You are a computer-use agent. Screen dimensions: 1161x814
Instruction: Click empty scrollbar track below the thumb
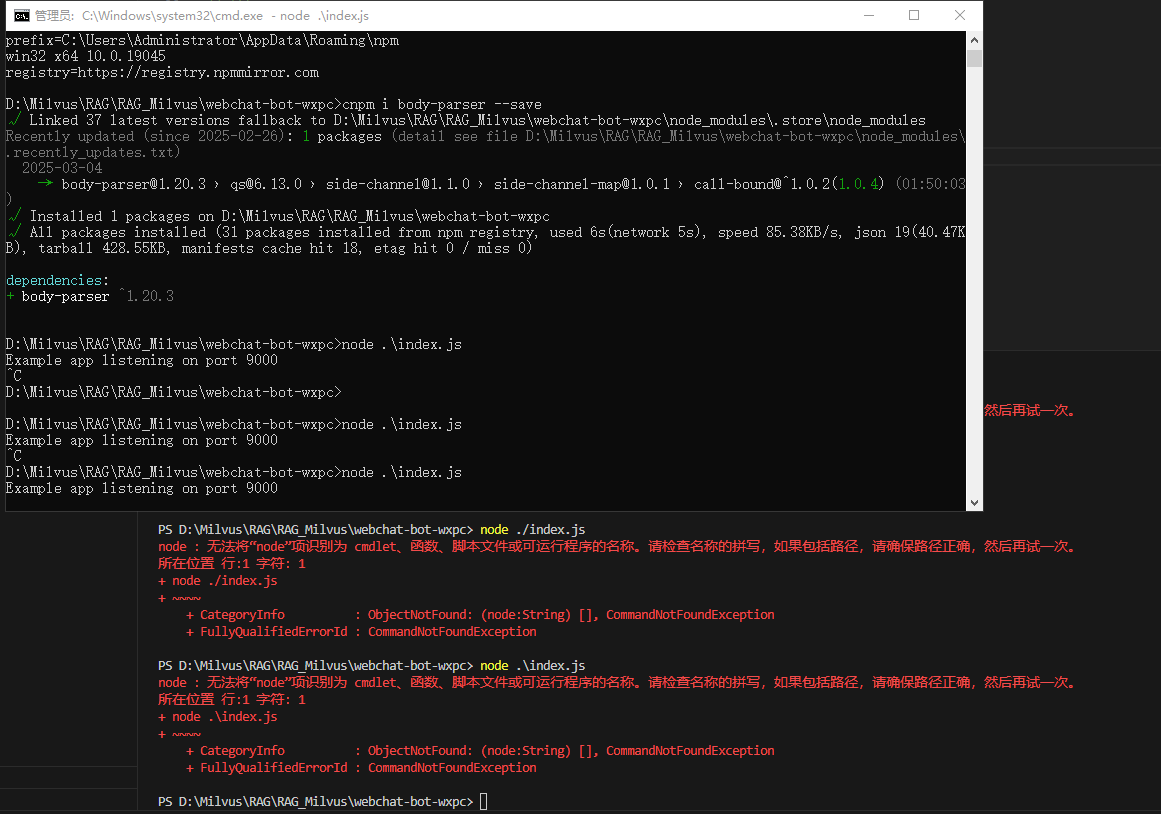click(974, 300)
